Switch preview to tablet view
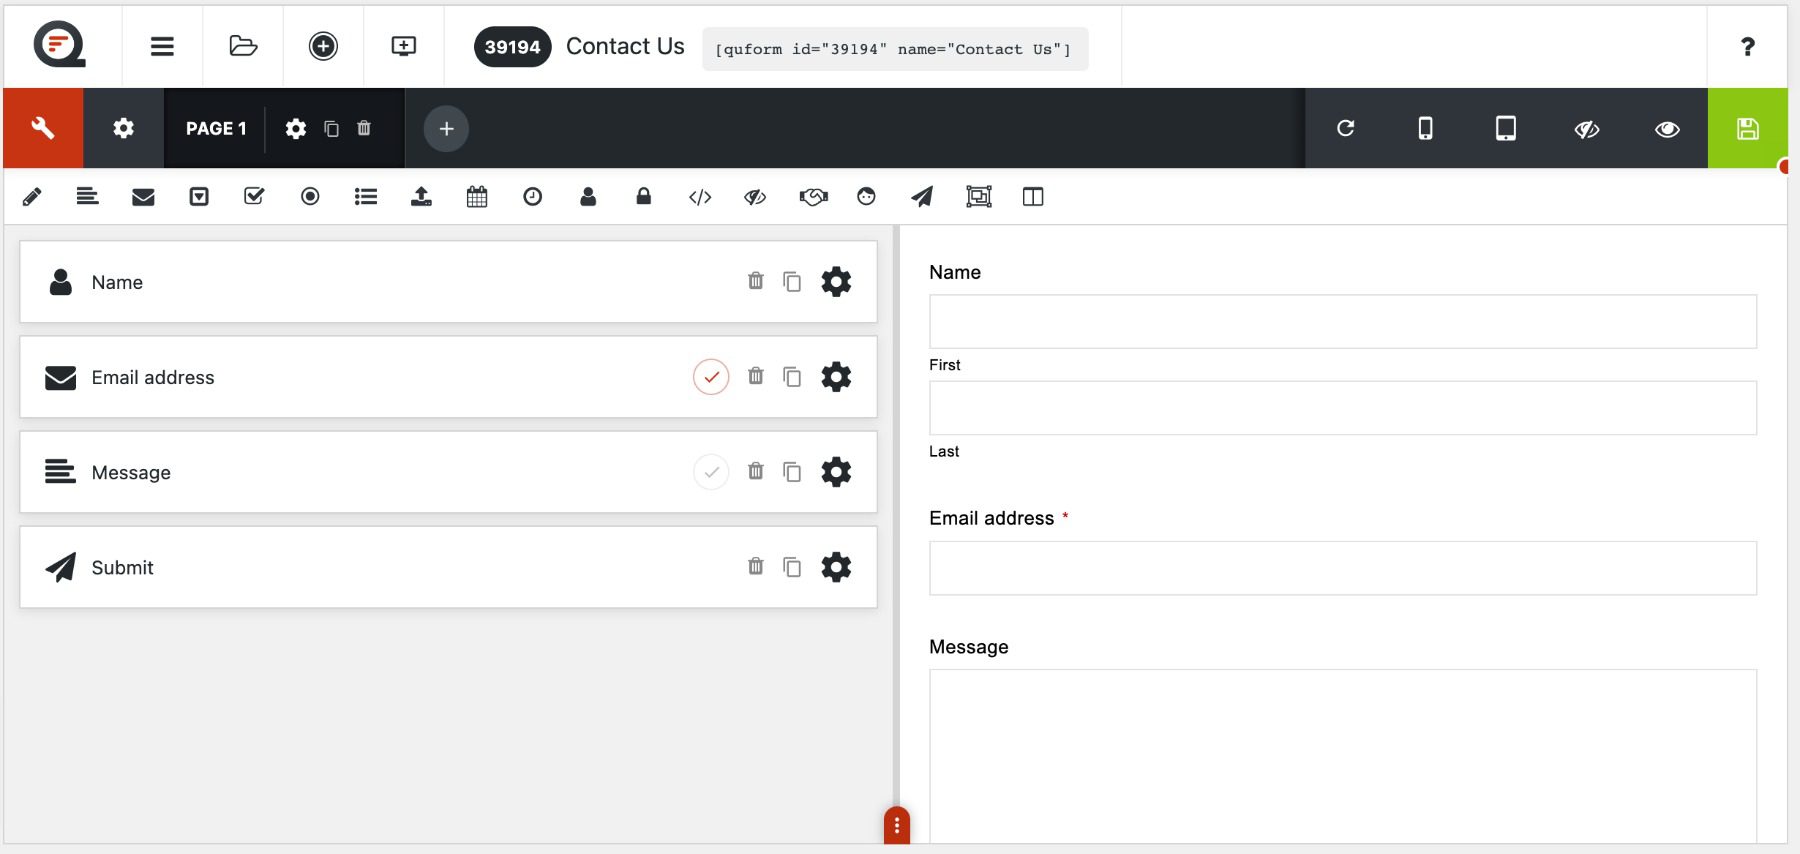Screen dimensions: 1800x854 1506,128
